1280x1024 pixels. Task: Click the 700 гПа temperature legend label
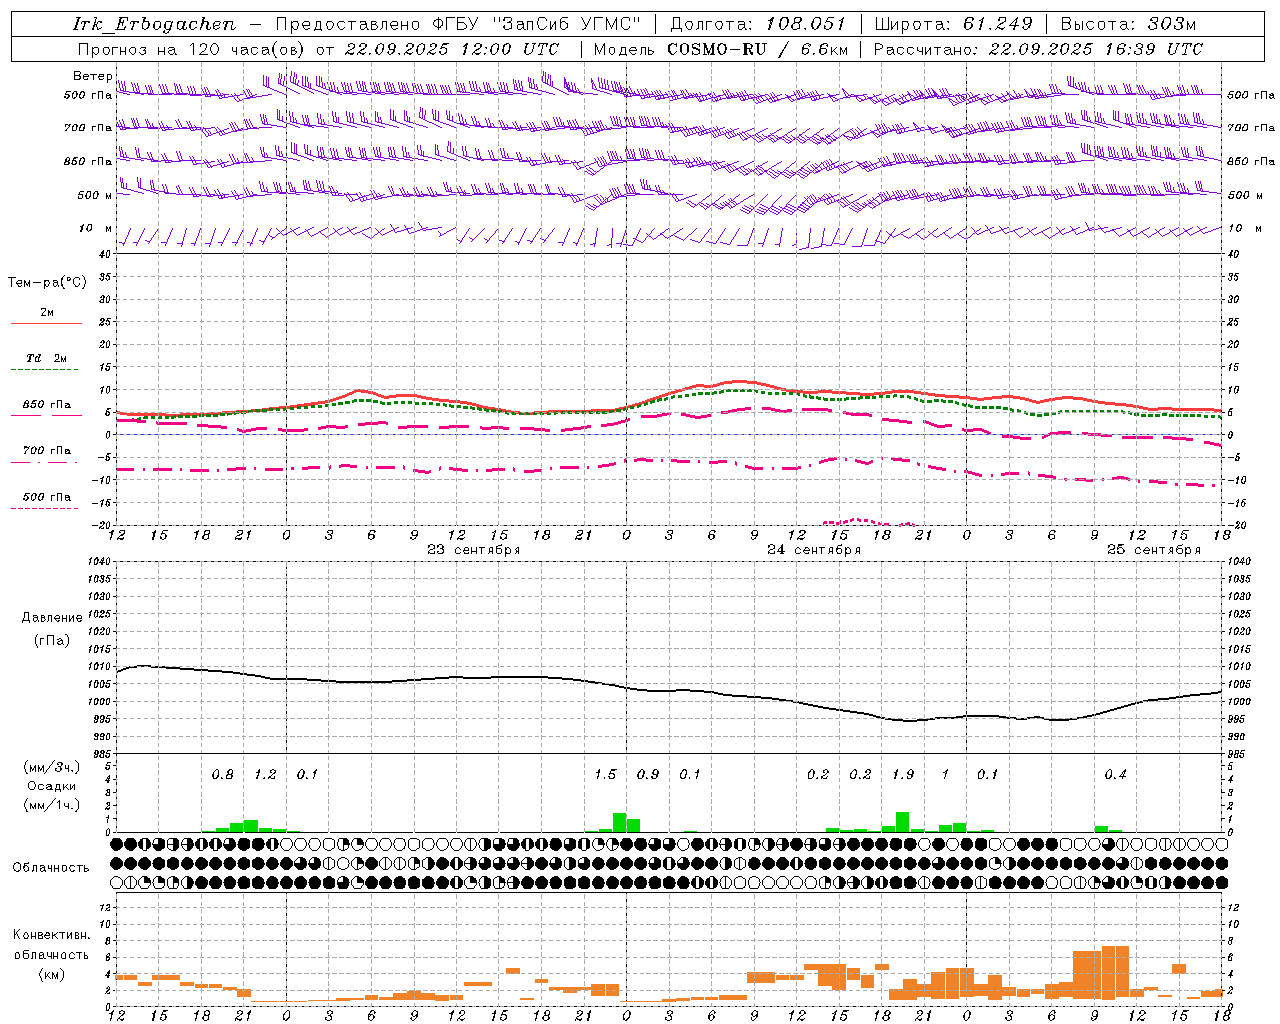47,451
